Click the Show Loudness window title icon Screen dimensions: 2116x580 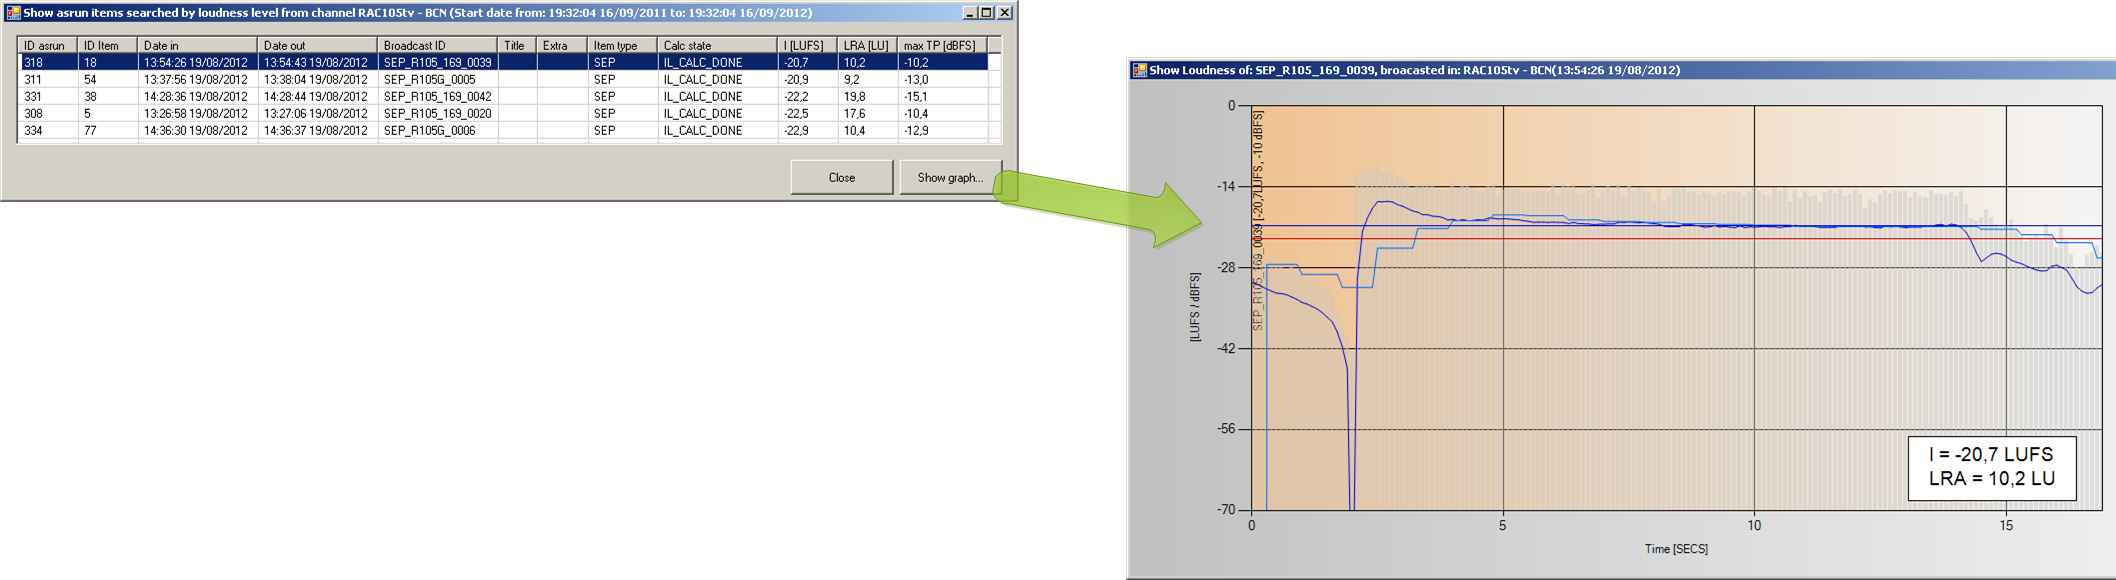tap(1139, 70)
